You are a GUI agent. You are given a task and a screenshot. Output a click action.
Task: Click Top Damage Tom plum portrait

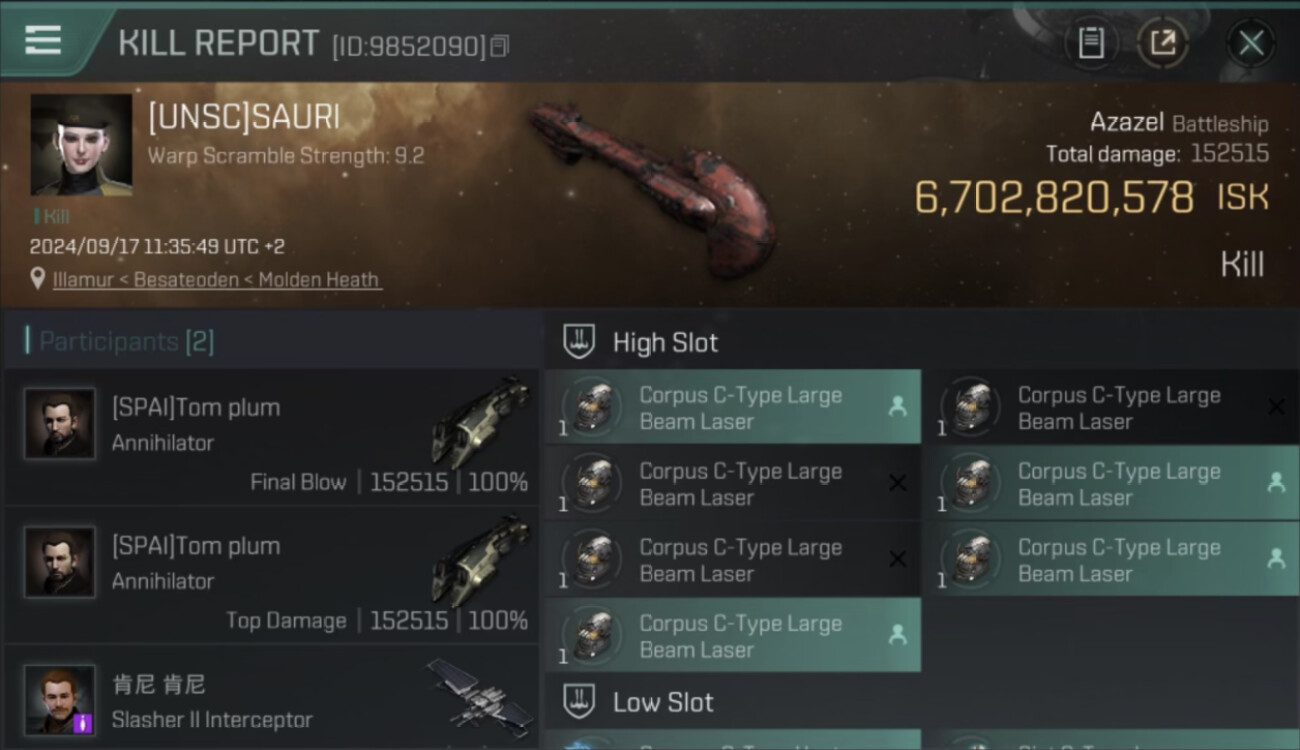tap(60, 562)
